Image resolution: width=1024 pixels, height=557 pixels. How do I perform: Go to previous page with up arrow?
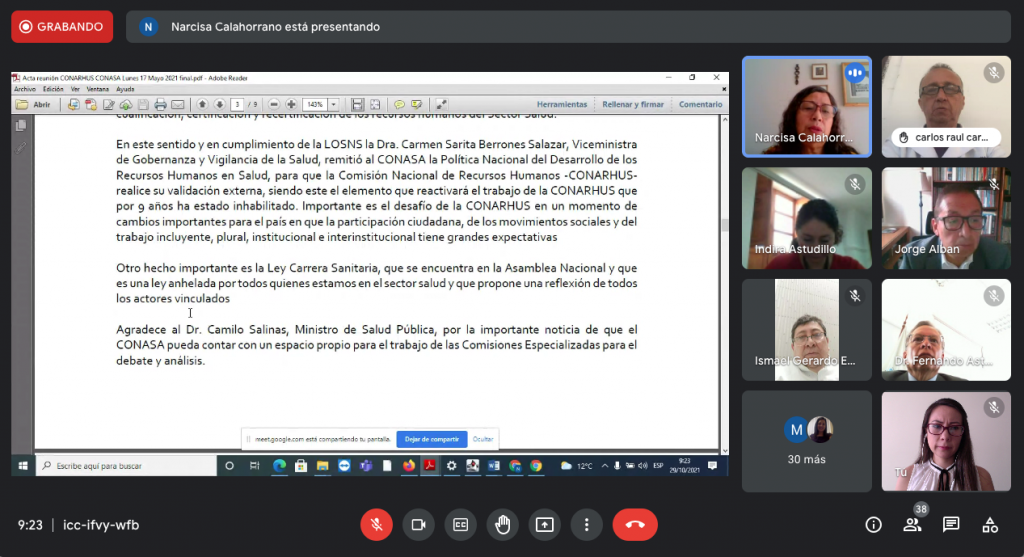(x=202, y=104)
